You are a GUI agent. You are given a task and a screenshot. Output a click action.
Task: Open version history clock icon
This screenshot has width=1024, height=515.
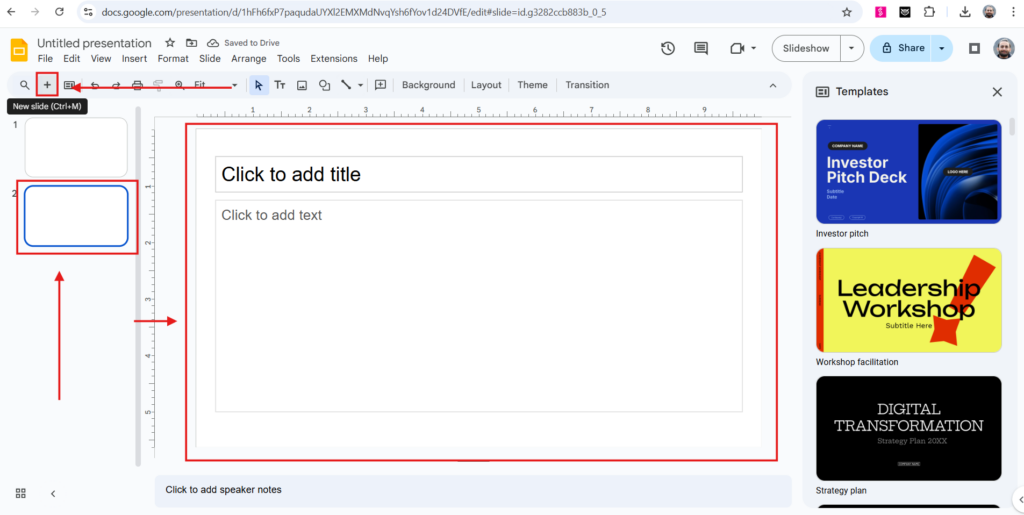pos(668,48)
